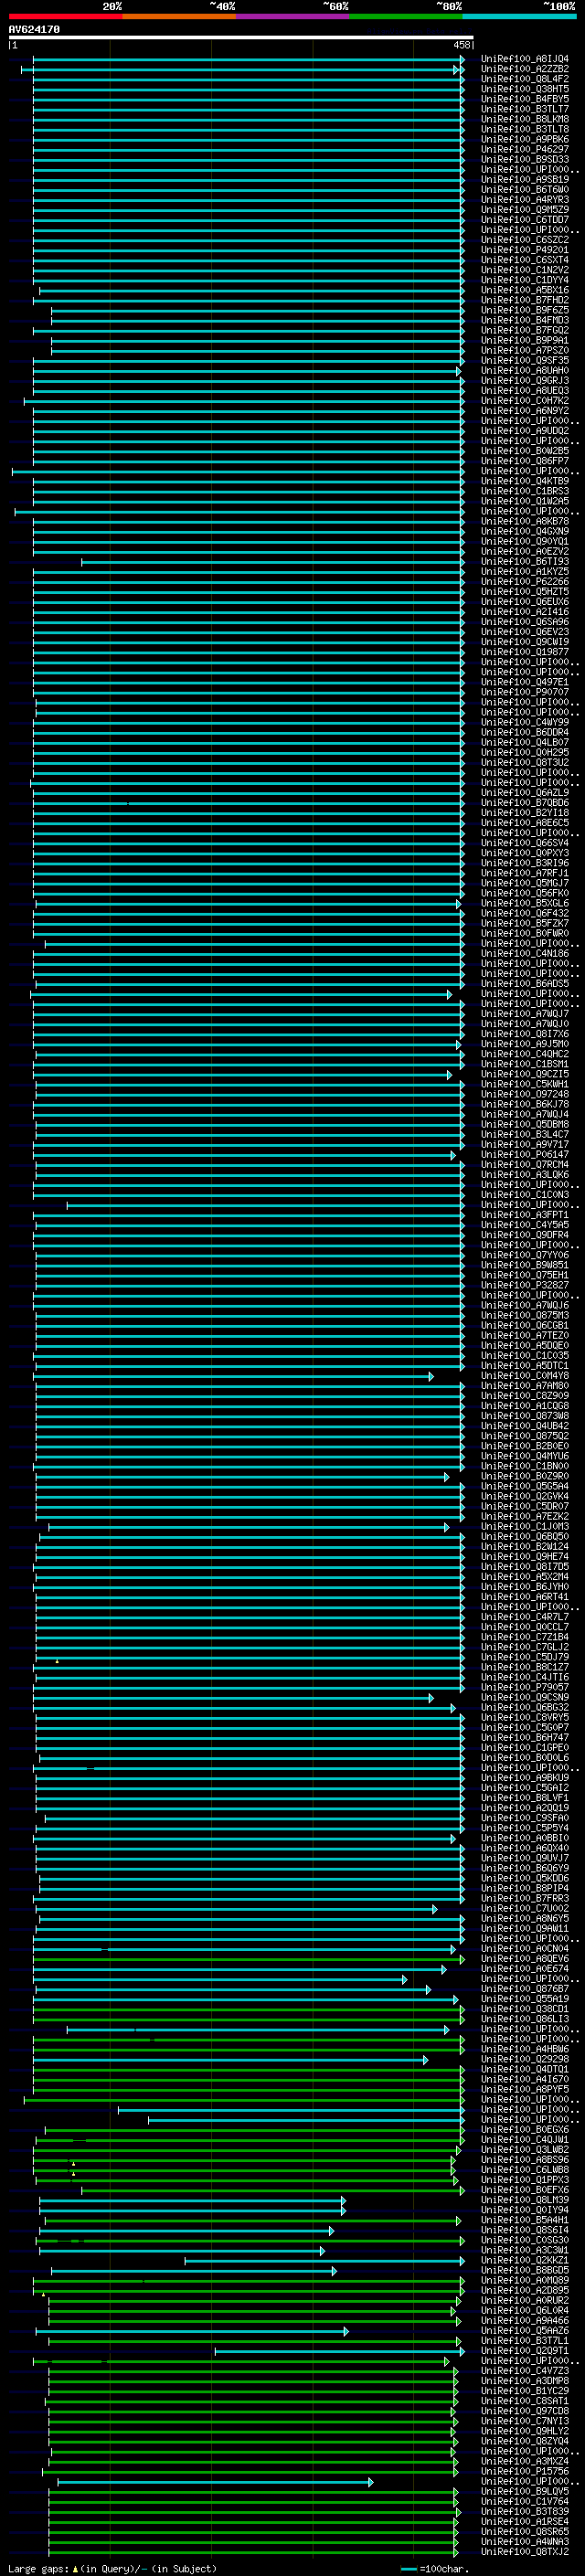Select hit label UniRef100_Q5AAZ6

[x=524, y=2330]
